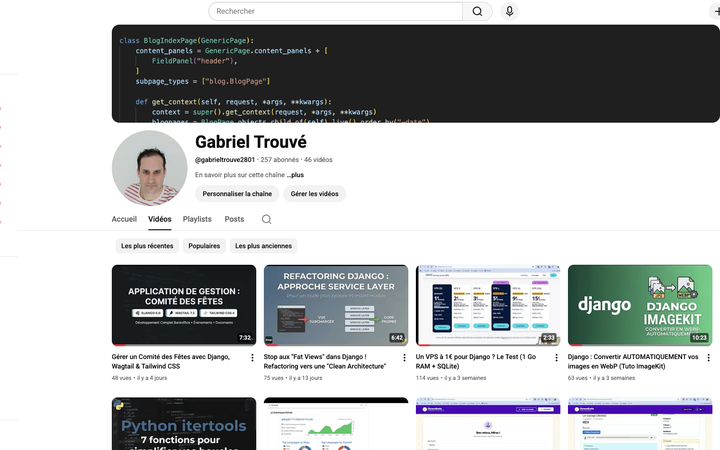Click Personnaliser la chaîne button
Image resolution: width=720 pixels, height=450 pixels.
click(x=237, y=194)
